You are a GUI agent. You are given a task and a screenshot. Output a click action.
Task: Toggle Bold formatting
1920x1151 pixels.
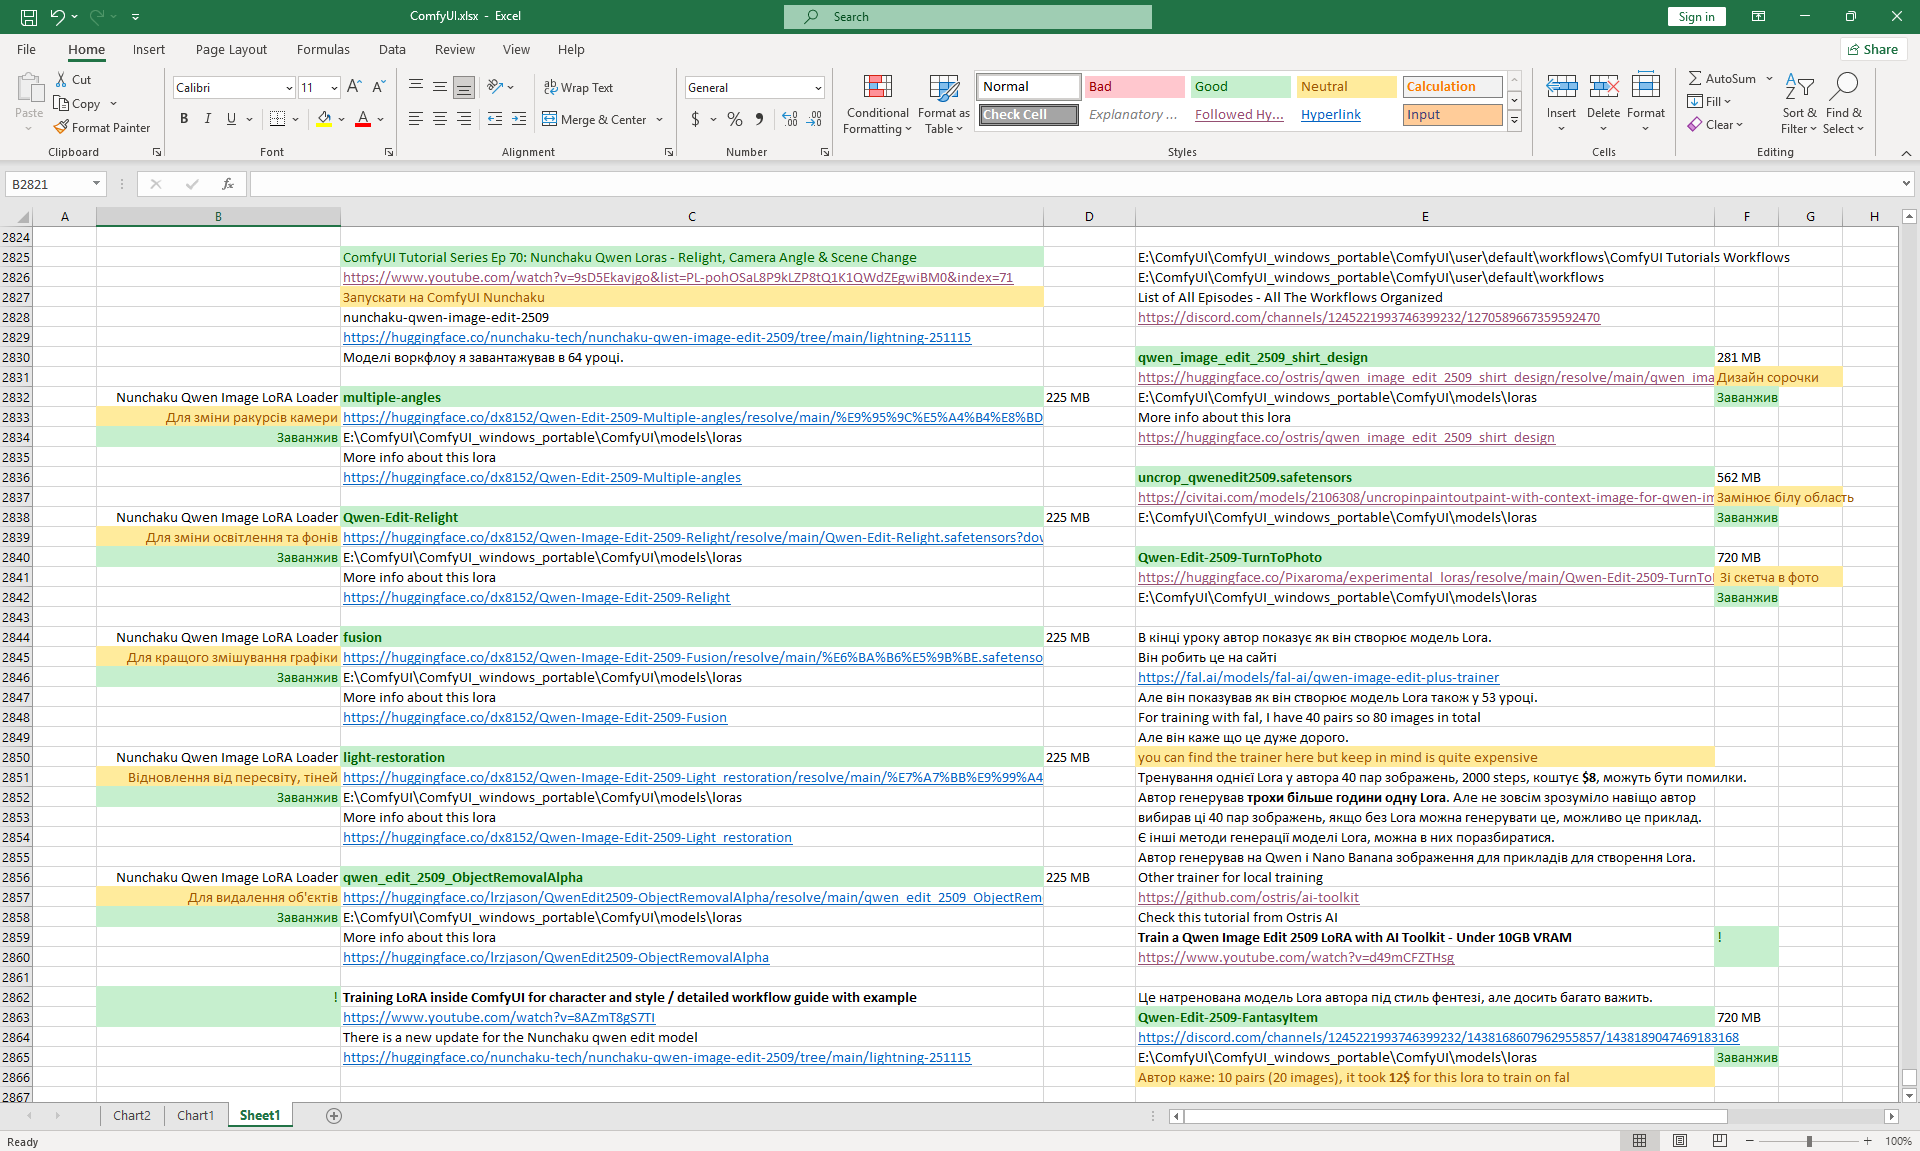[x=184, y=119]
